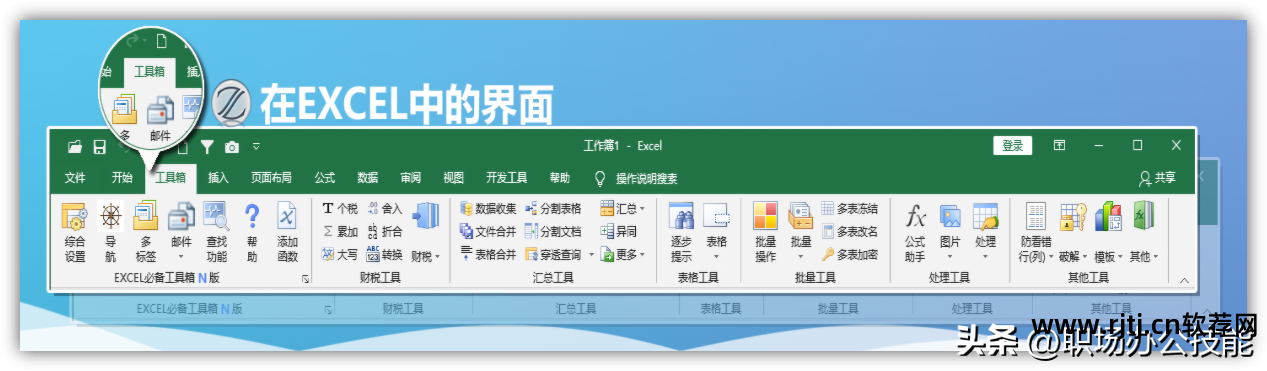Click the 多表加密 encrypt sheets tool
The height and width of the screenshot is (371, 1267).
[x=850, y=254]
